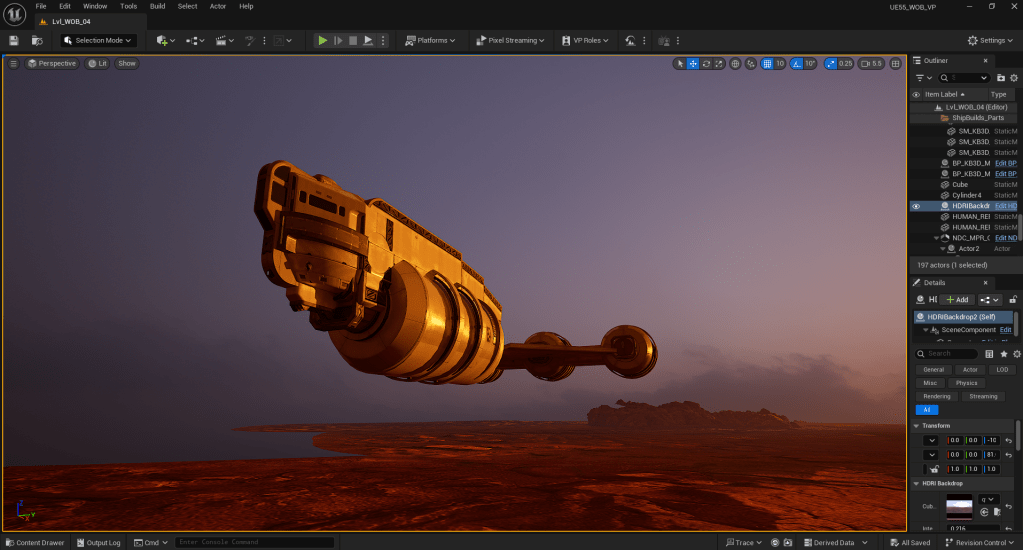This screenshot has height=550, width=1023.
Task: Click the Add component button in Details
Action: (957, 299)
